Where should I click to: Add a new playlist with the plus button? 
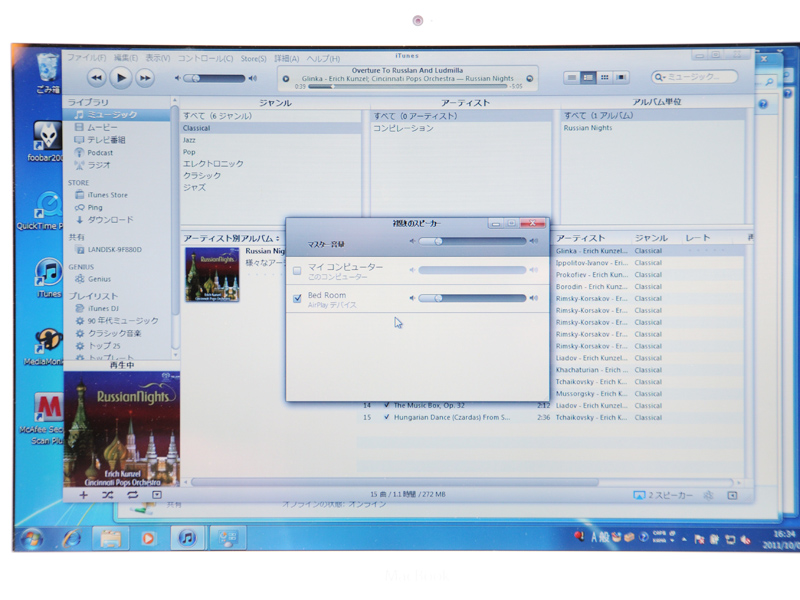pos(83,494)
